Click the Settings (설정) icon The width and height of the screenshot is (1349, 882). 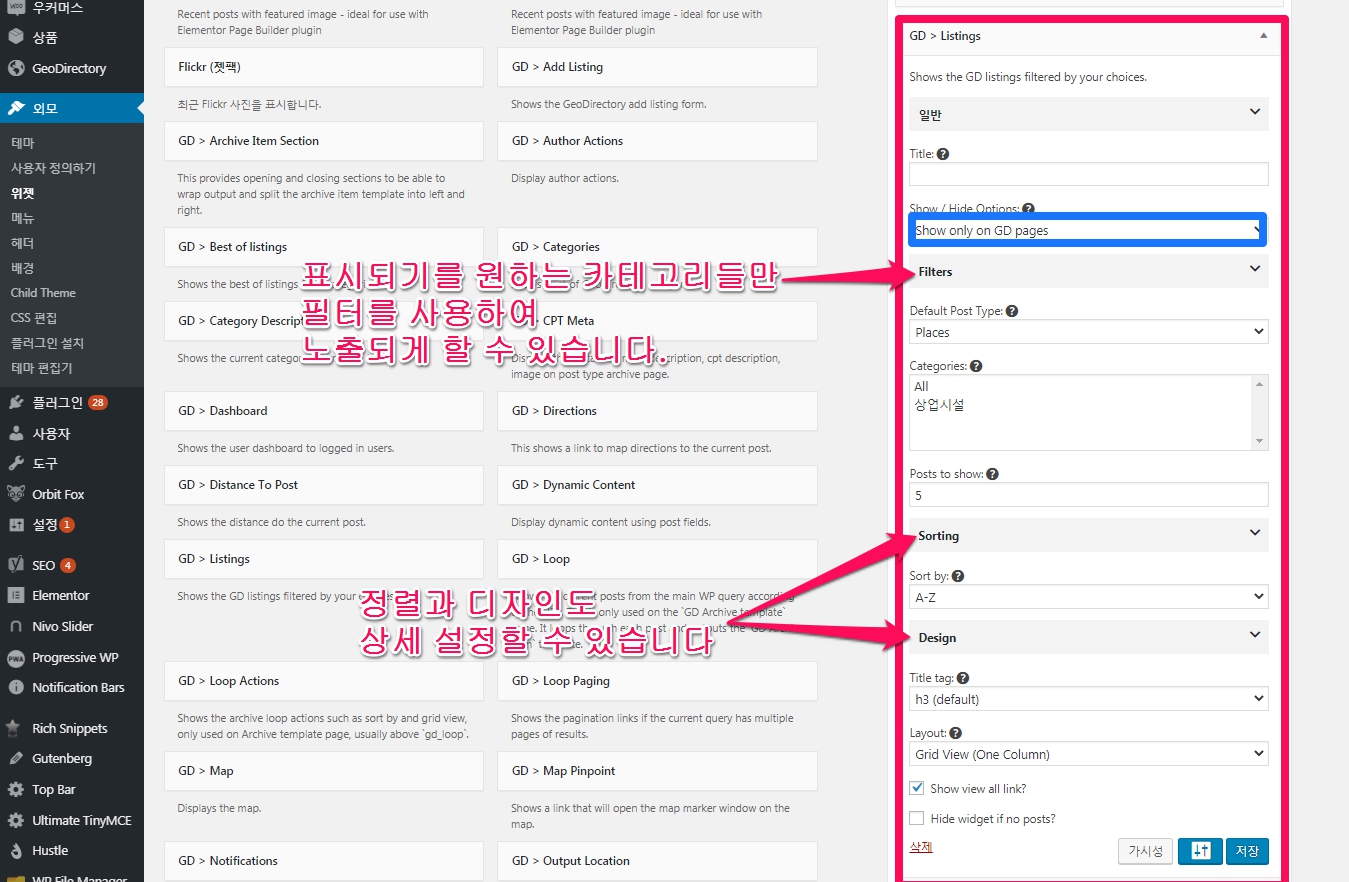15,525
